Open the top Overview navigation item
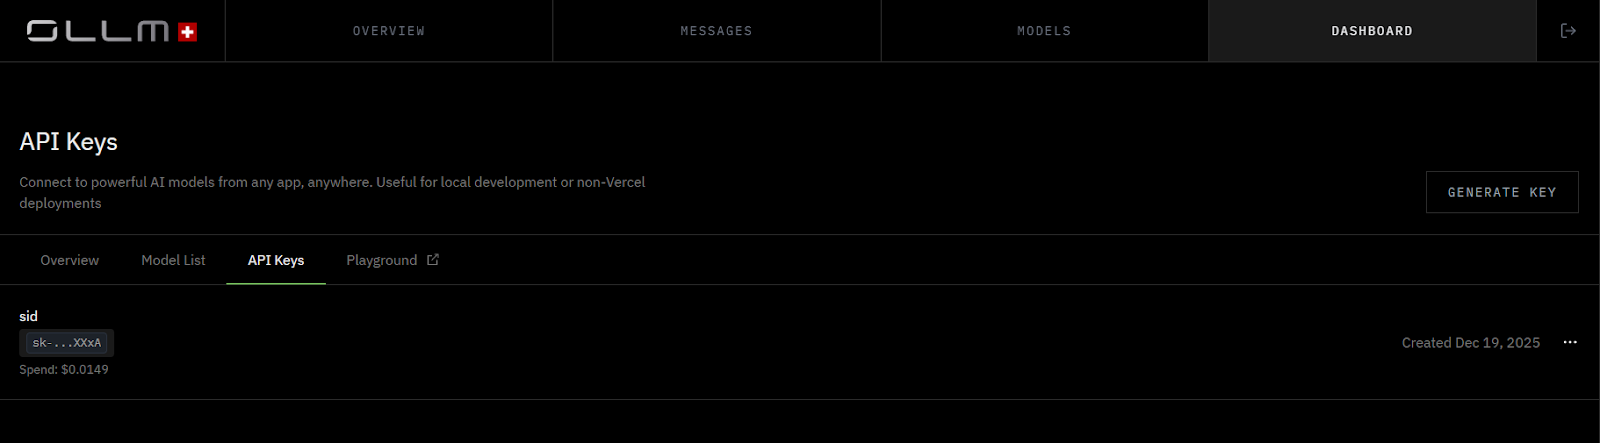The image size is (1600, 443). [388, 31]
